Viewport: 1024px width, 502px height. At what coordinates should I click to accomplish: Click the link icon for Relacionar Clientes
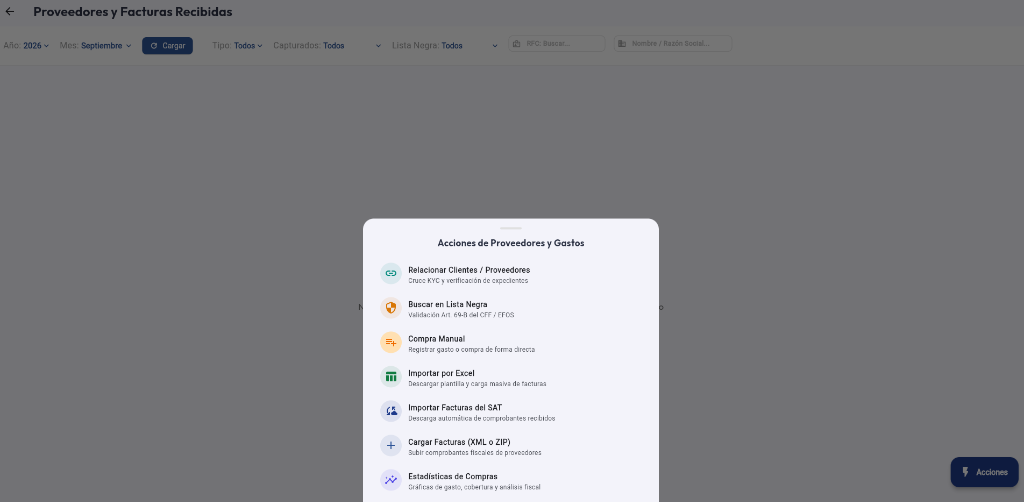[391, 274]
